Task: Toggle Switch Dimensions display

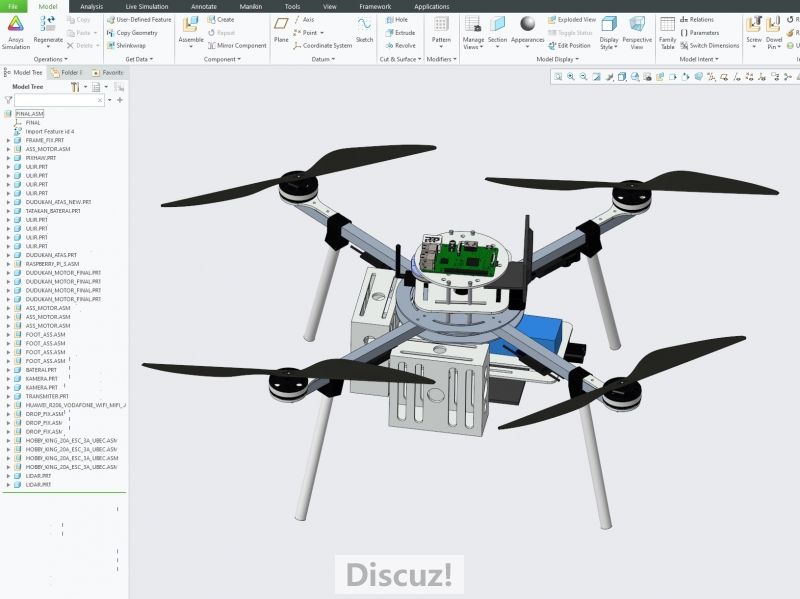Action: 709,45
